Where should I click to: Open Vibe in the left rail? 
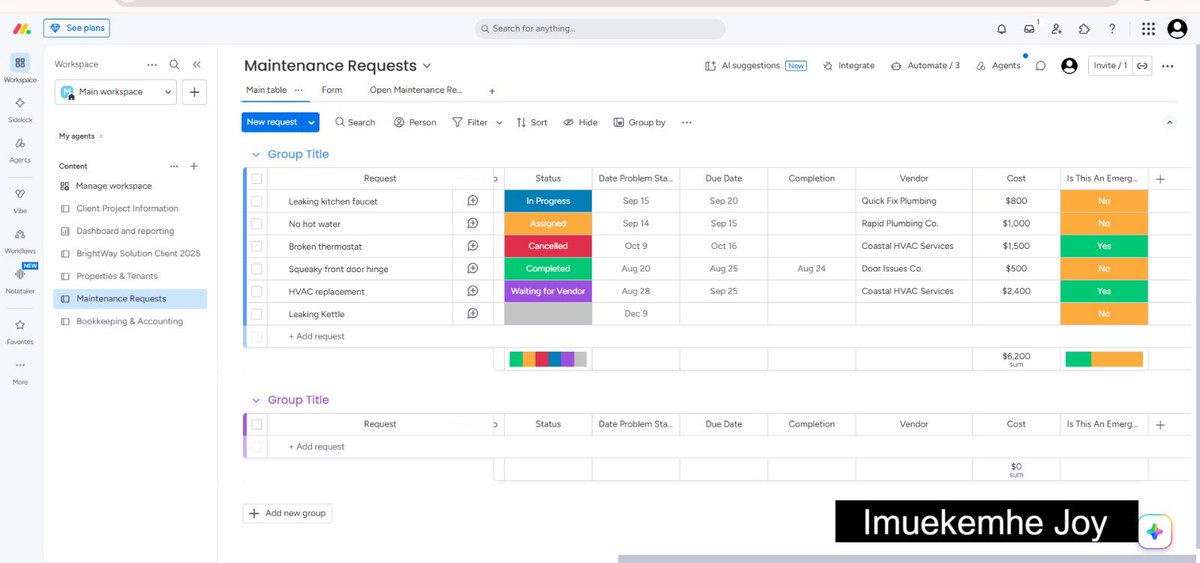pos(20,199)
